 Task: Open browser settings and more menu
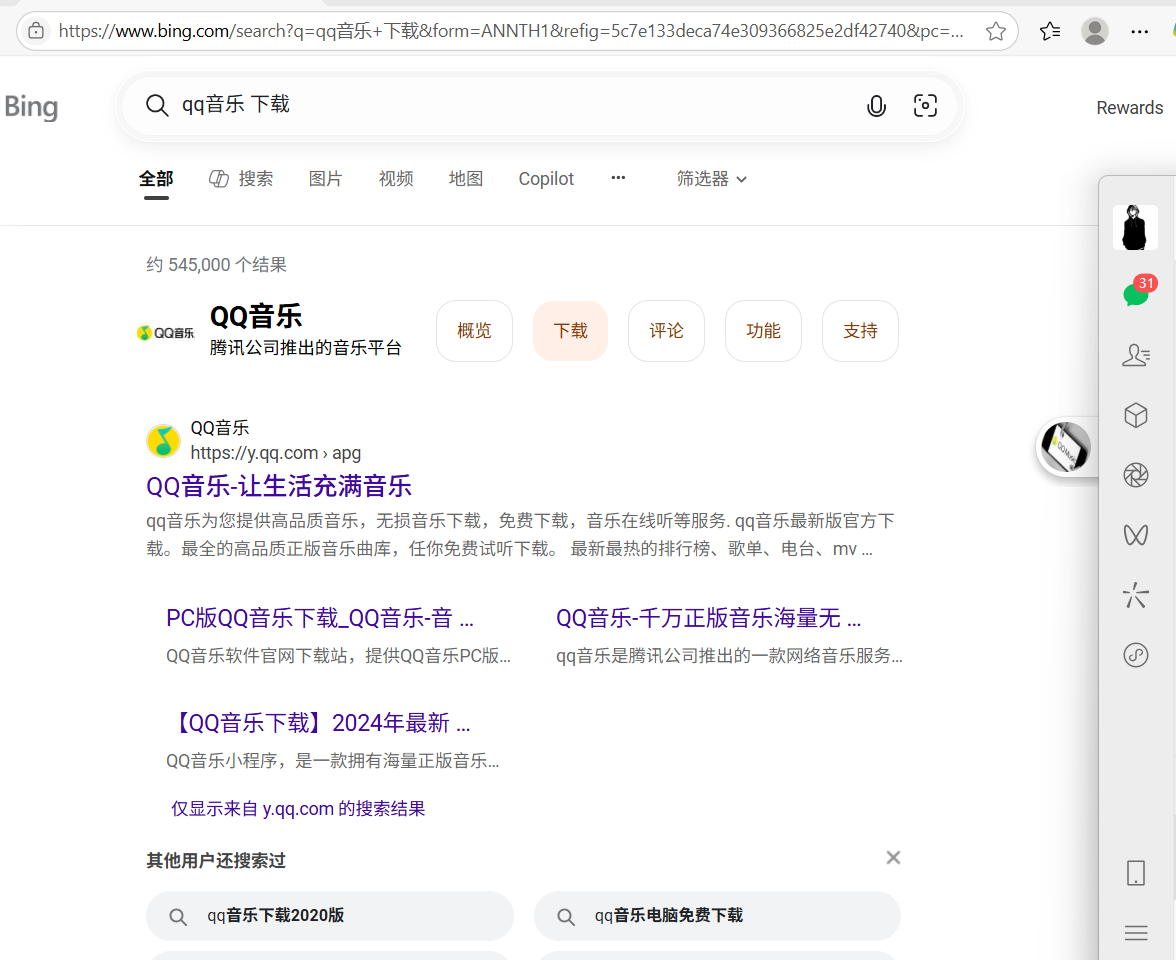point(1139,31)
